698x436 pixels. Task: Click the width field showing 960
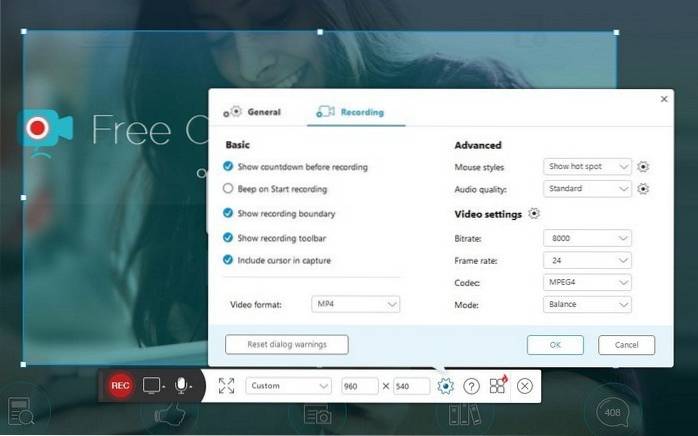[360, 386]
